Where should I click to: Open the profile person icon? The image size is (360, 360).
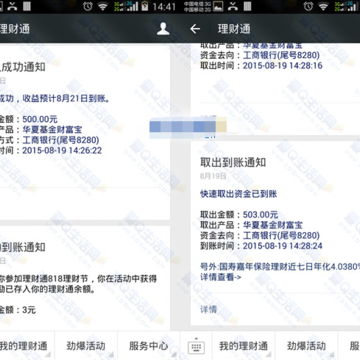(163, 29)
